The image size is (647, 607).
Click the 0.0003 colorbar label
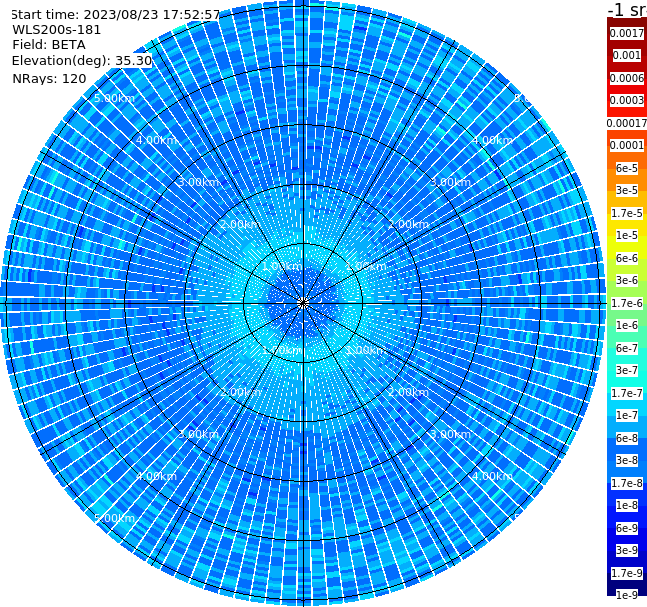click(627, 100)
